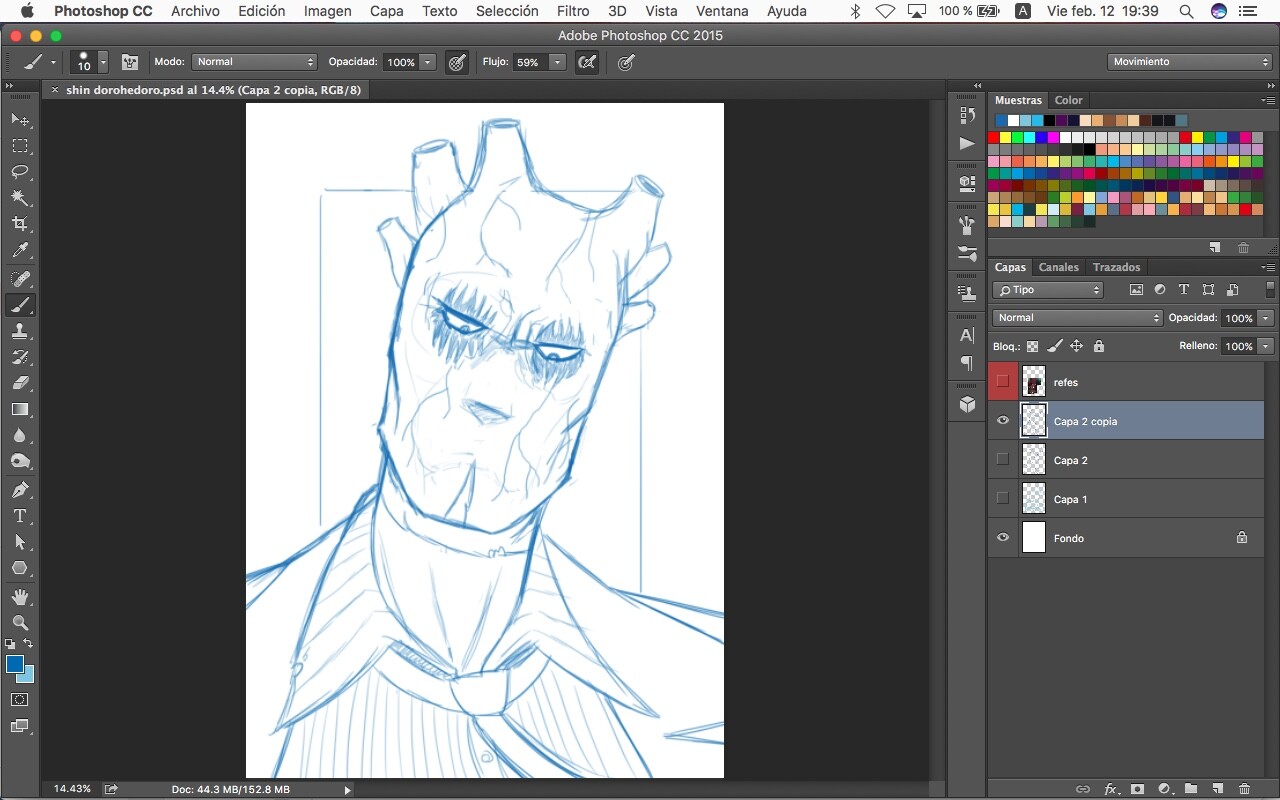
Task: Select the Move tool
Action: tap(20, 120)
